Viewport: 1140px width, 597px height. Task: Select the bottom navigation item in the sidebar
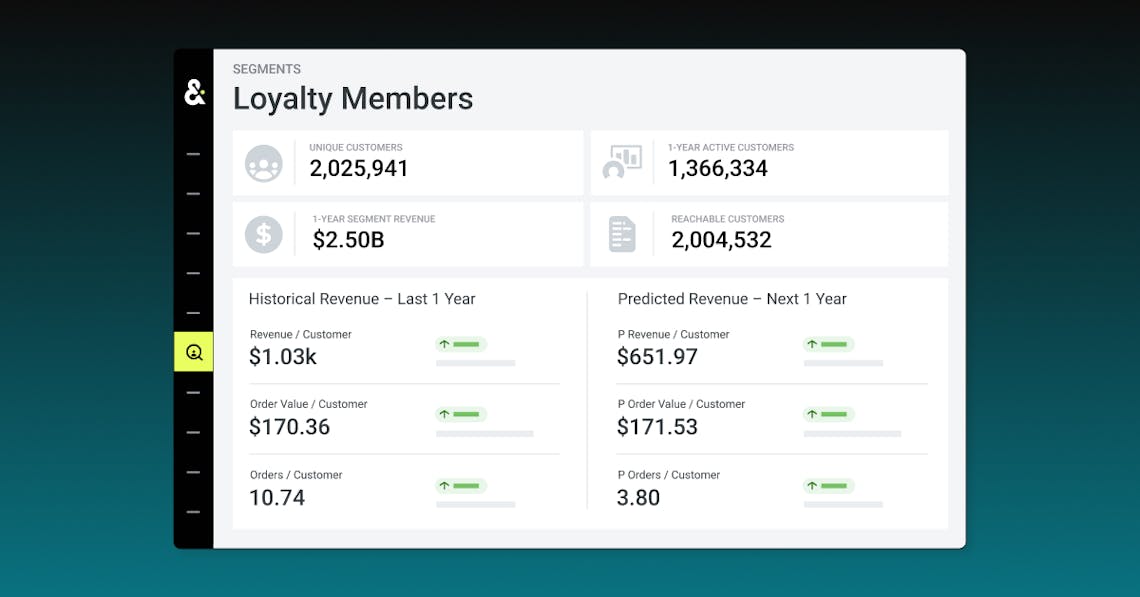[194, 512]
